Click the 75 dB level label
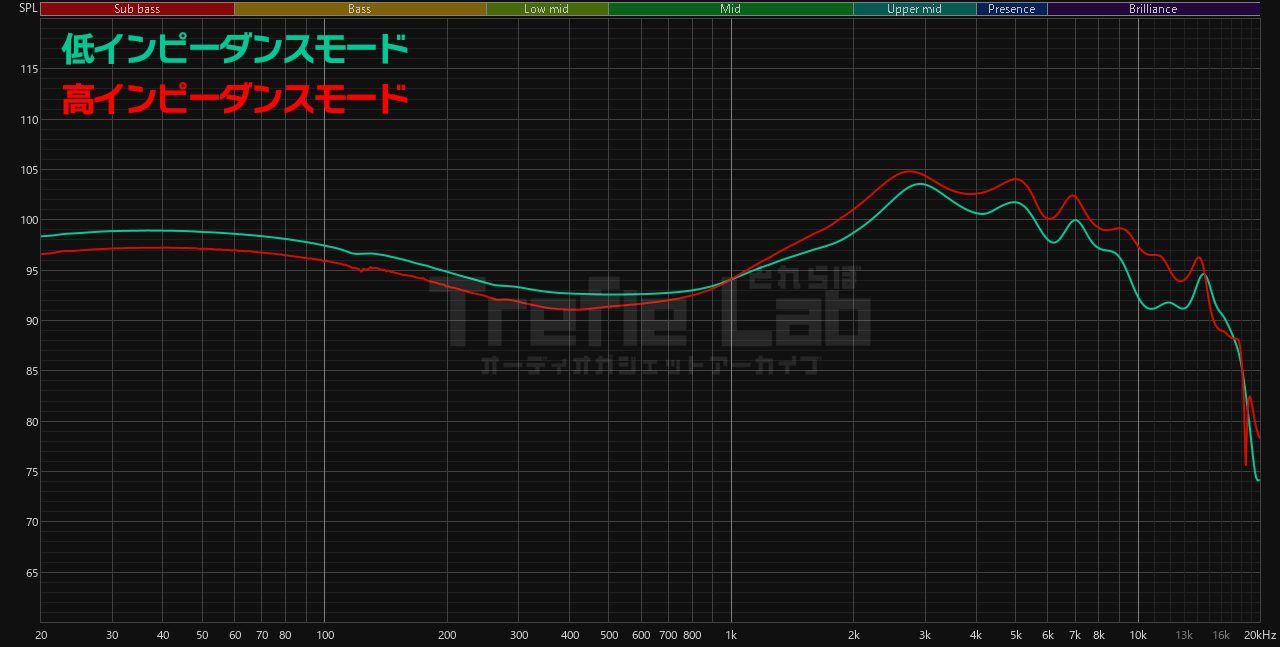This screenshot has height=647, width=1280. [x=31, y=472]
